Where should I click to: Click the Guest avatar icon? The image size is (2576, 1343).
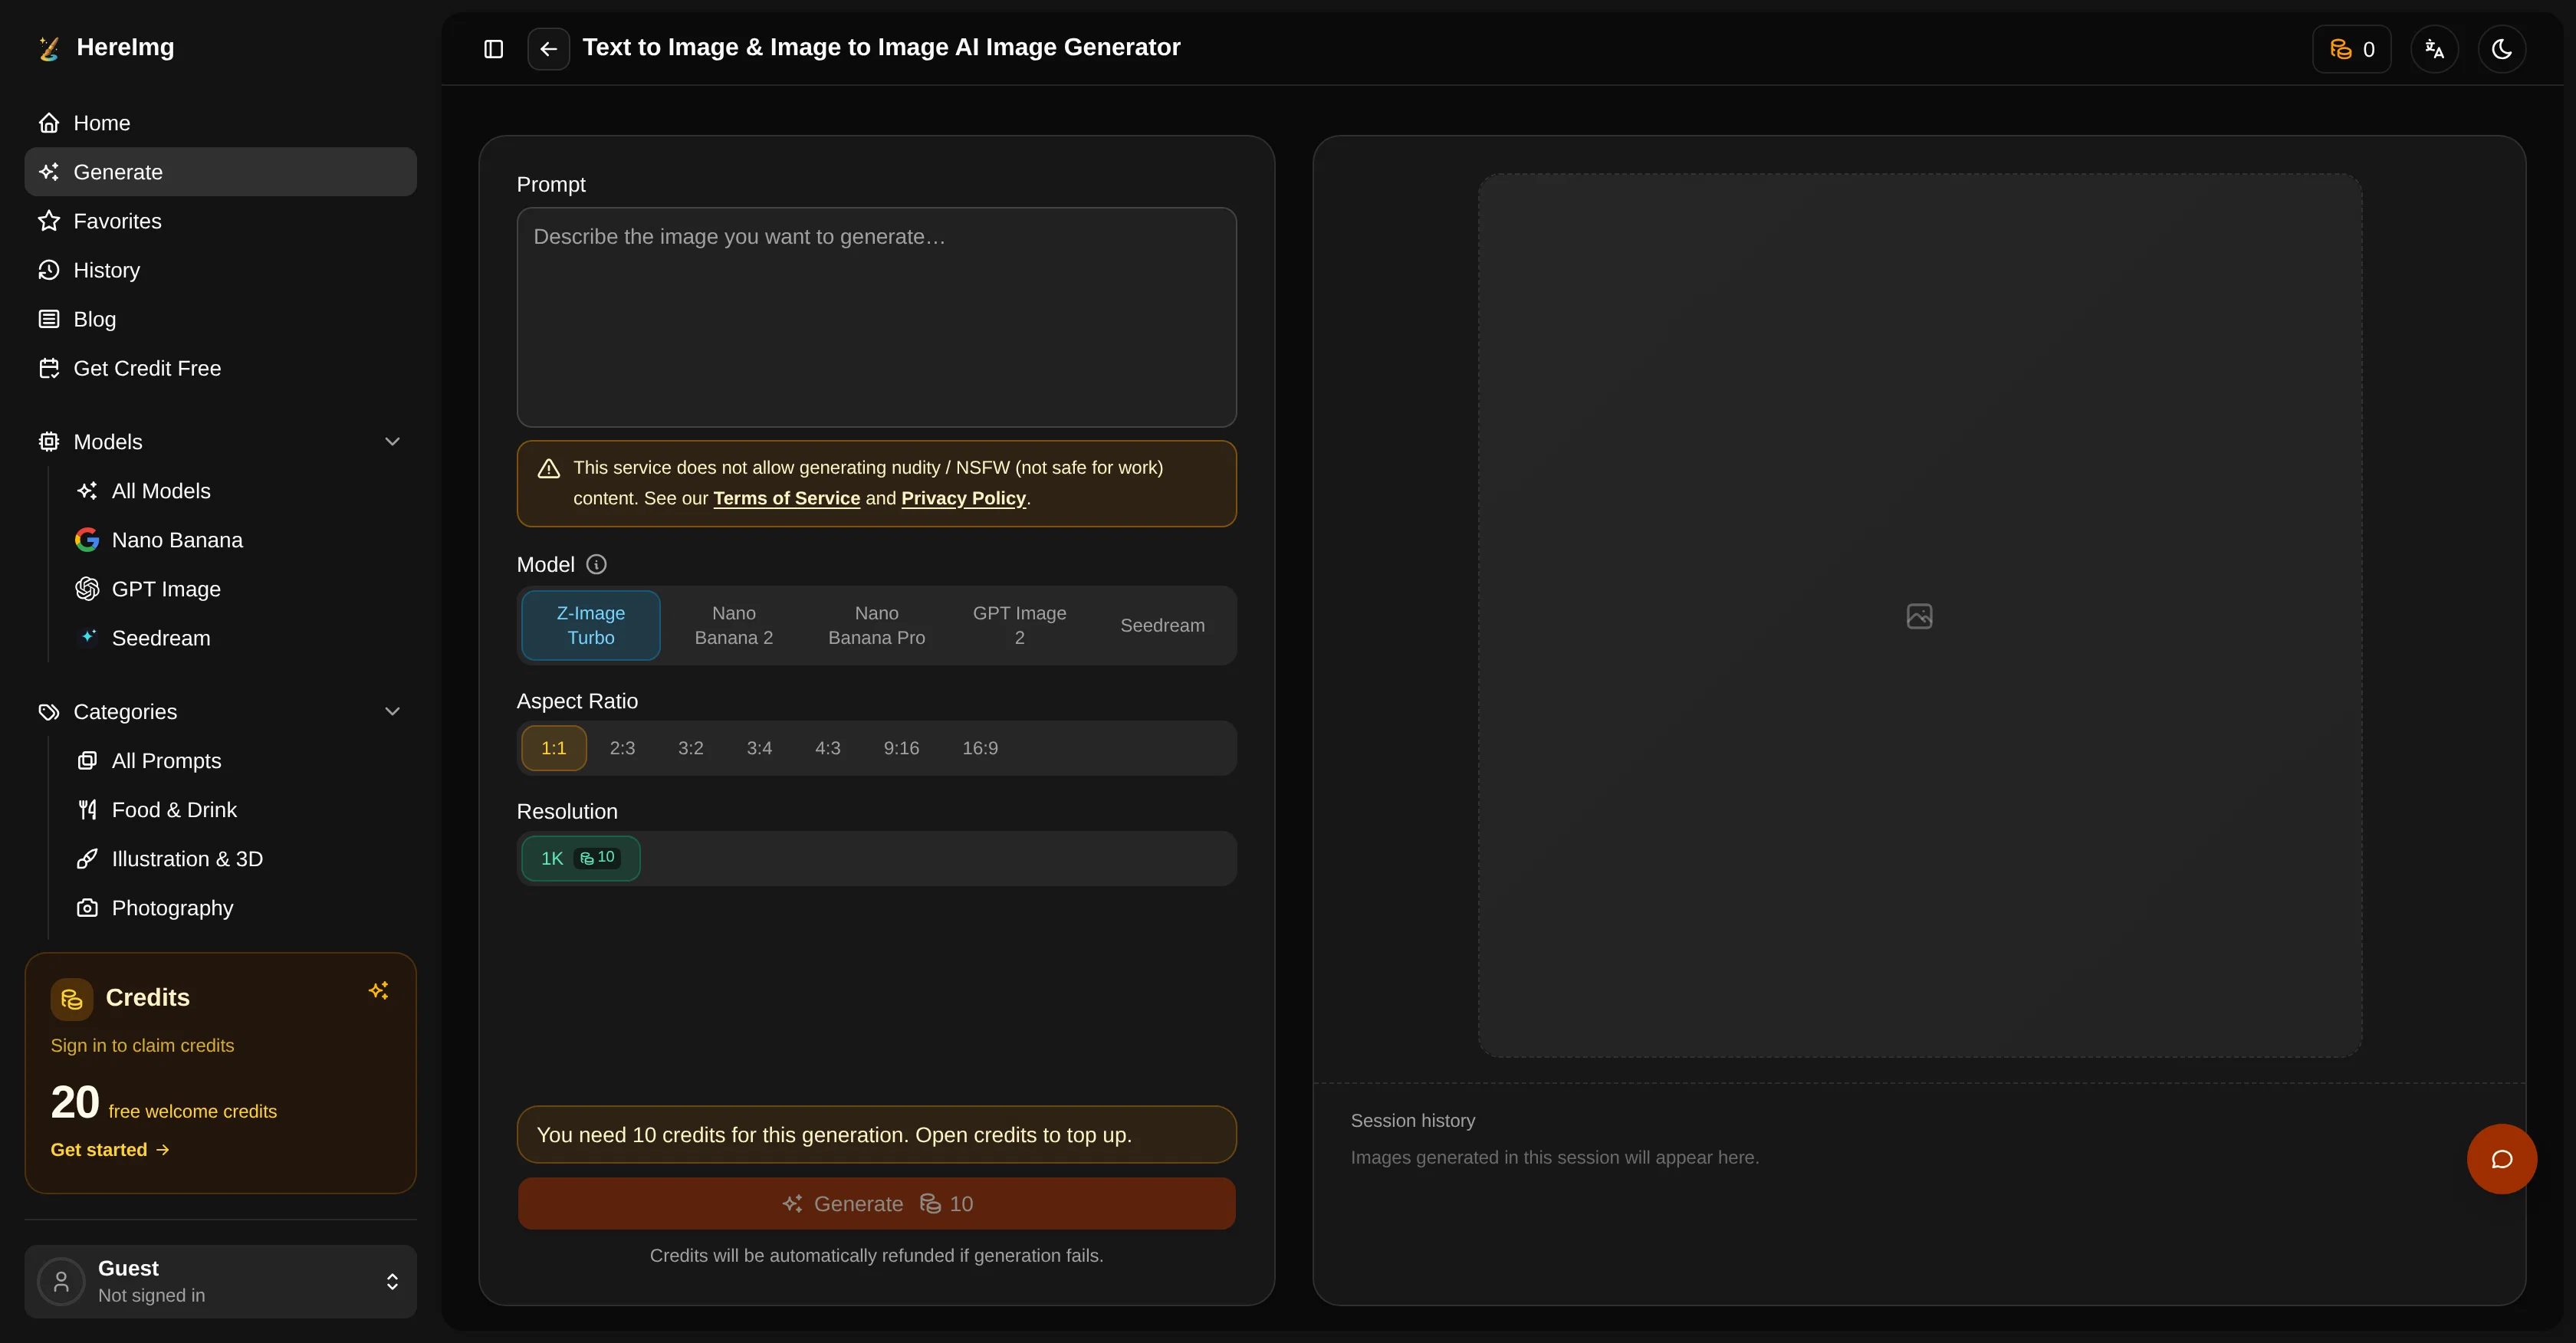(x=61, y=1281)
